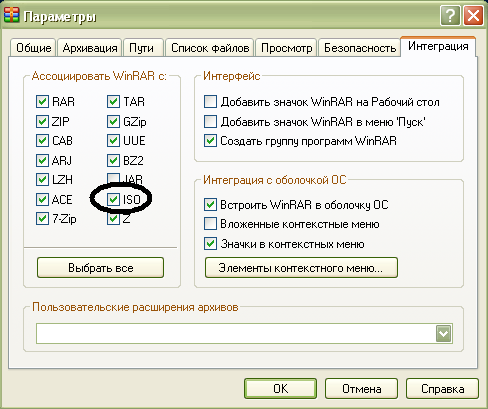
Task: Enable the JAR association checkbox
Action: tap(113, 179)
